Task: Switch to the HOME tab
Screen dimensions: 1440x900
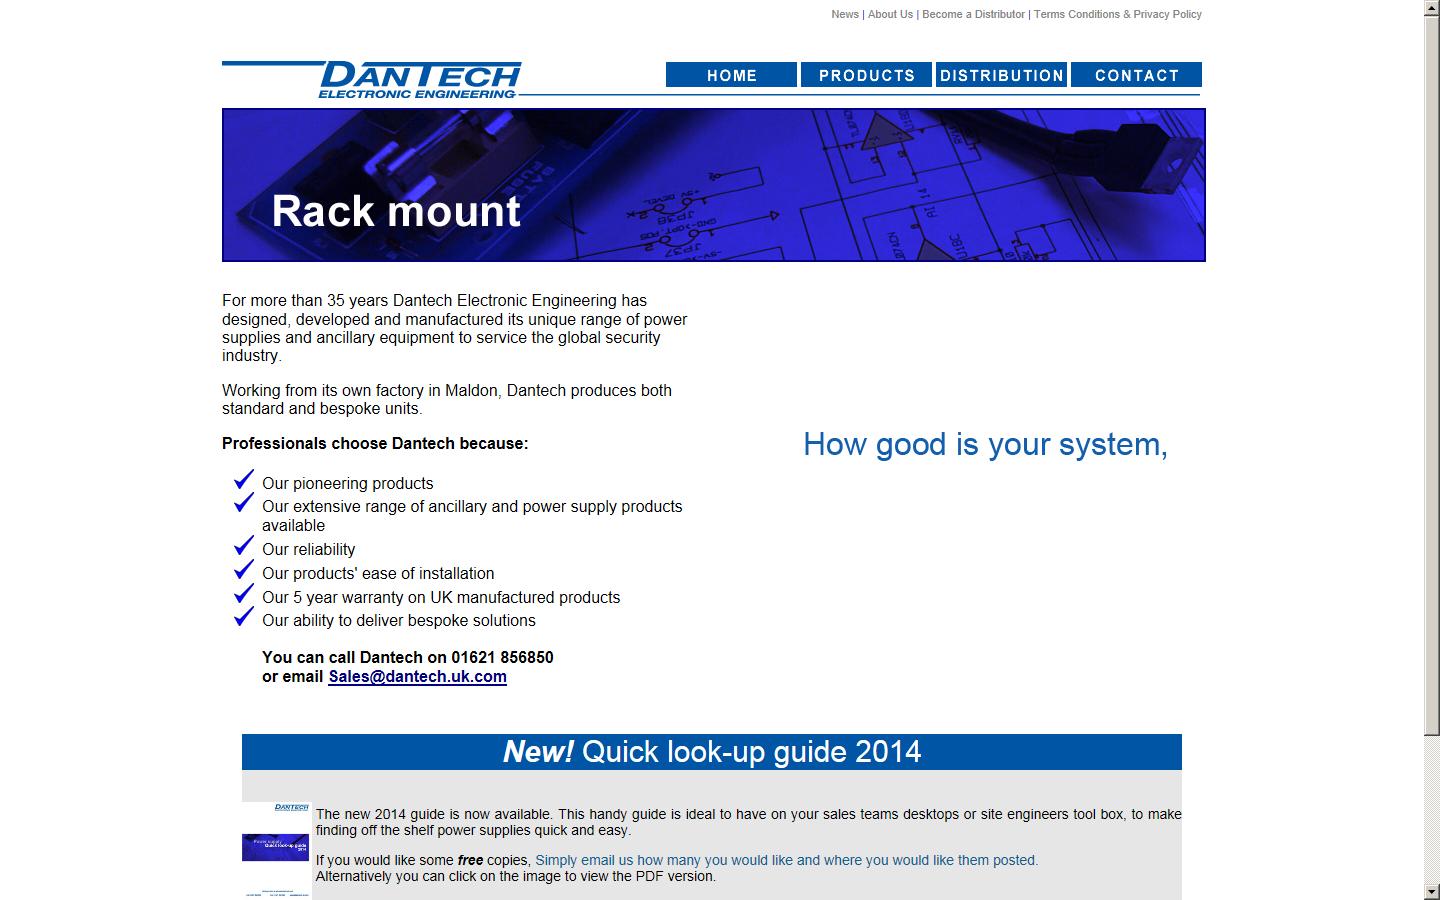Action: [731, 75]
